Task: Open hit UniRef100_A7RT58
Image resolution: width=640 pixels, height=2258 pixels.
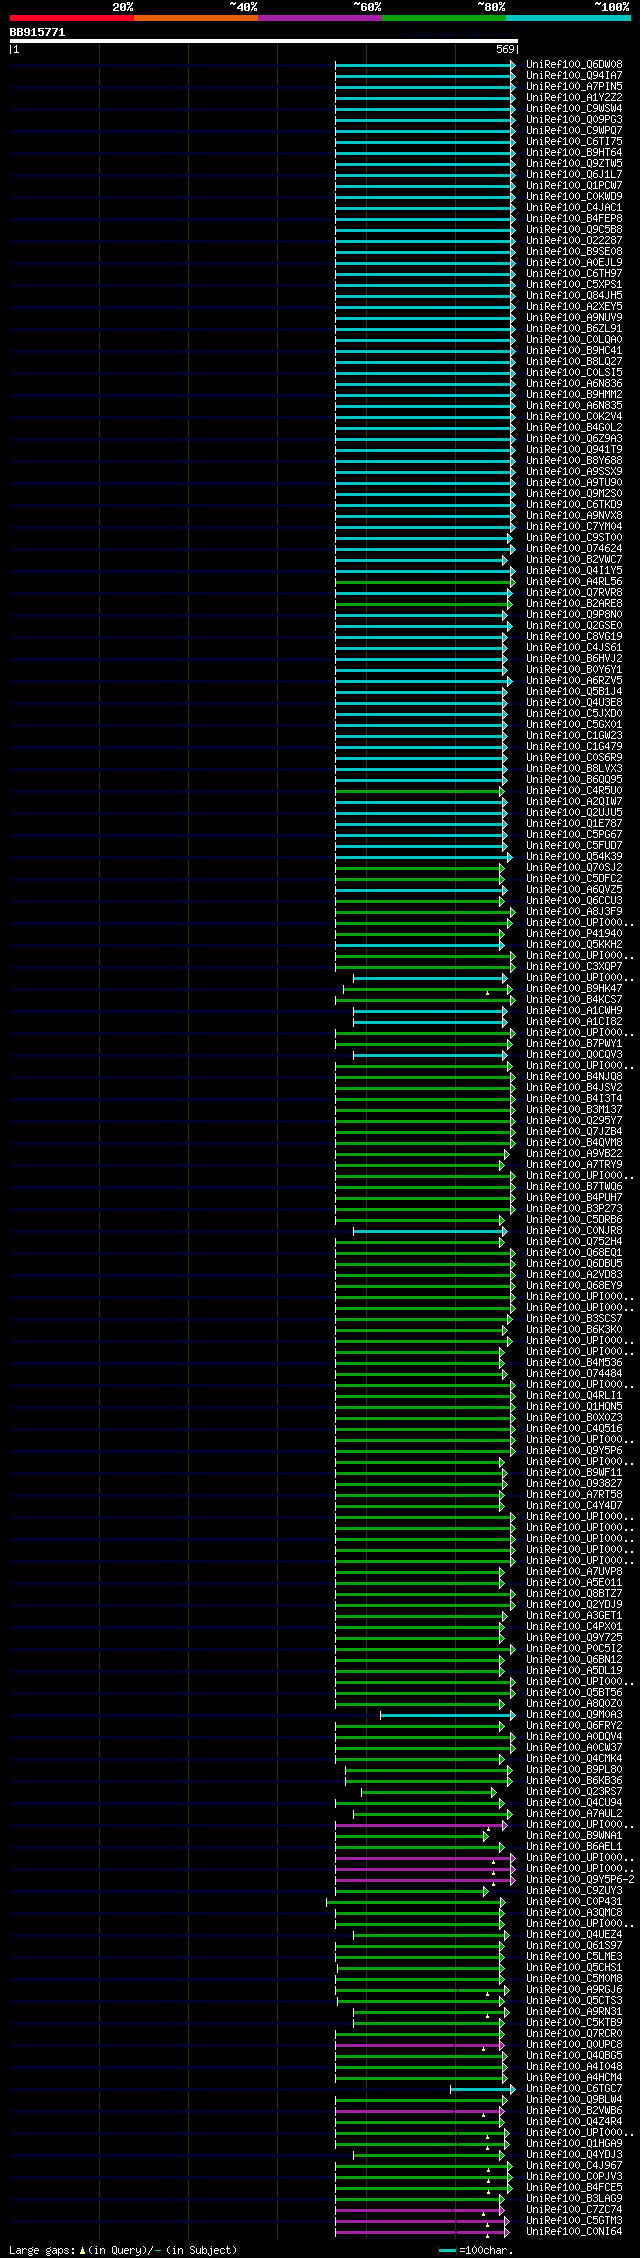Action: pos(574,1494)
